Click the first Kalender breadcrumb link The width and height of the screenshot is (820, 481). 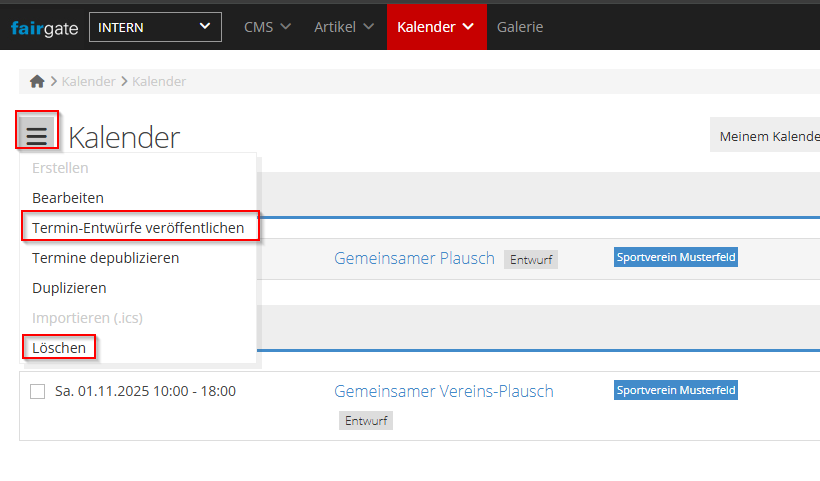tap(88, 82)
